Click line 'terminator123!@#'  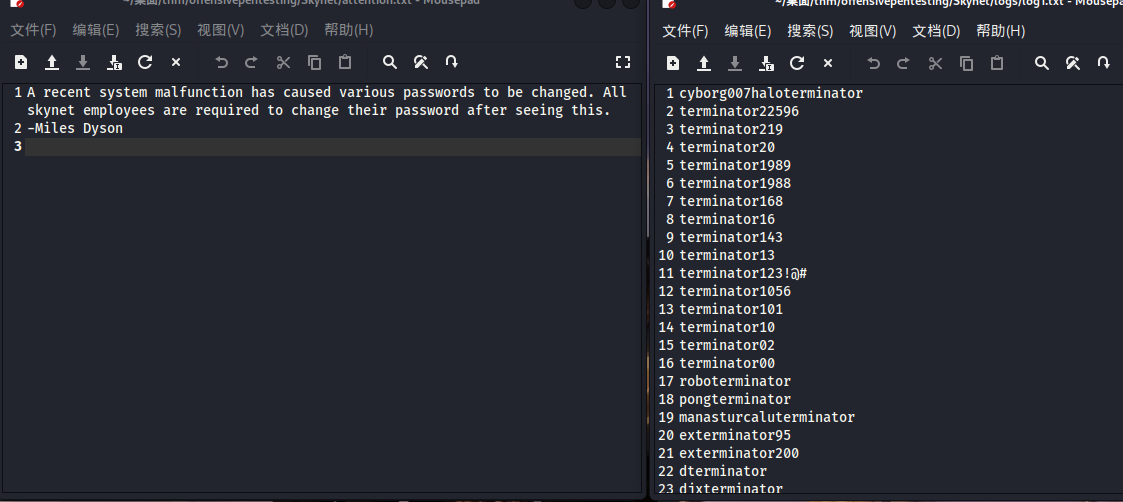coord(743,273)
